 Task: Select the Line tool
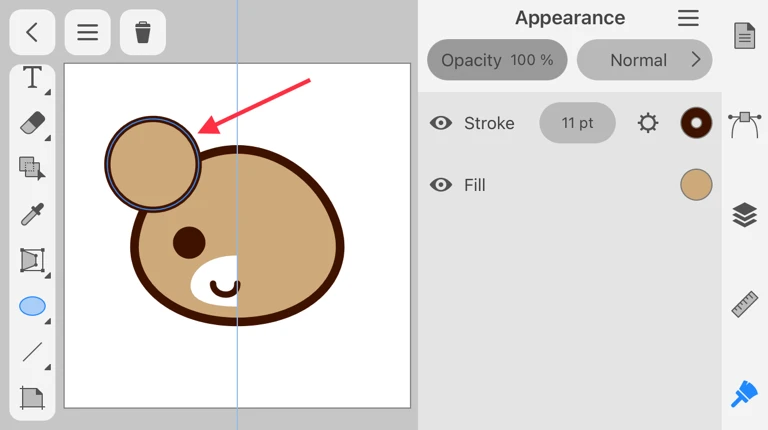click(x=32, y=352)
